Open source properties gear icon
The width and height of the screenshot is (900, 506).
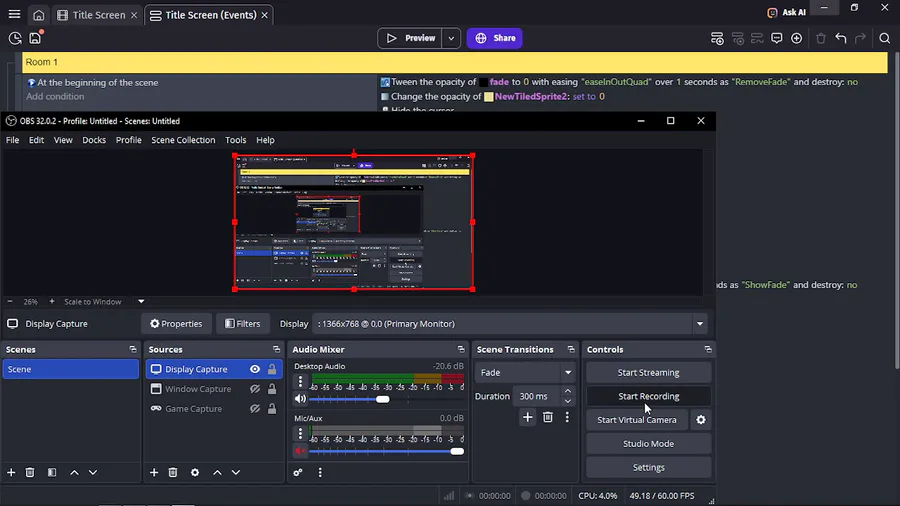coord(195,472)
